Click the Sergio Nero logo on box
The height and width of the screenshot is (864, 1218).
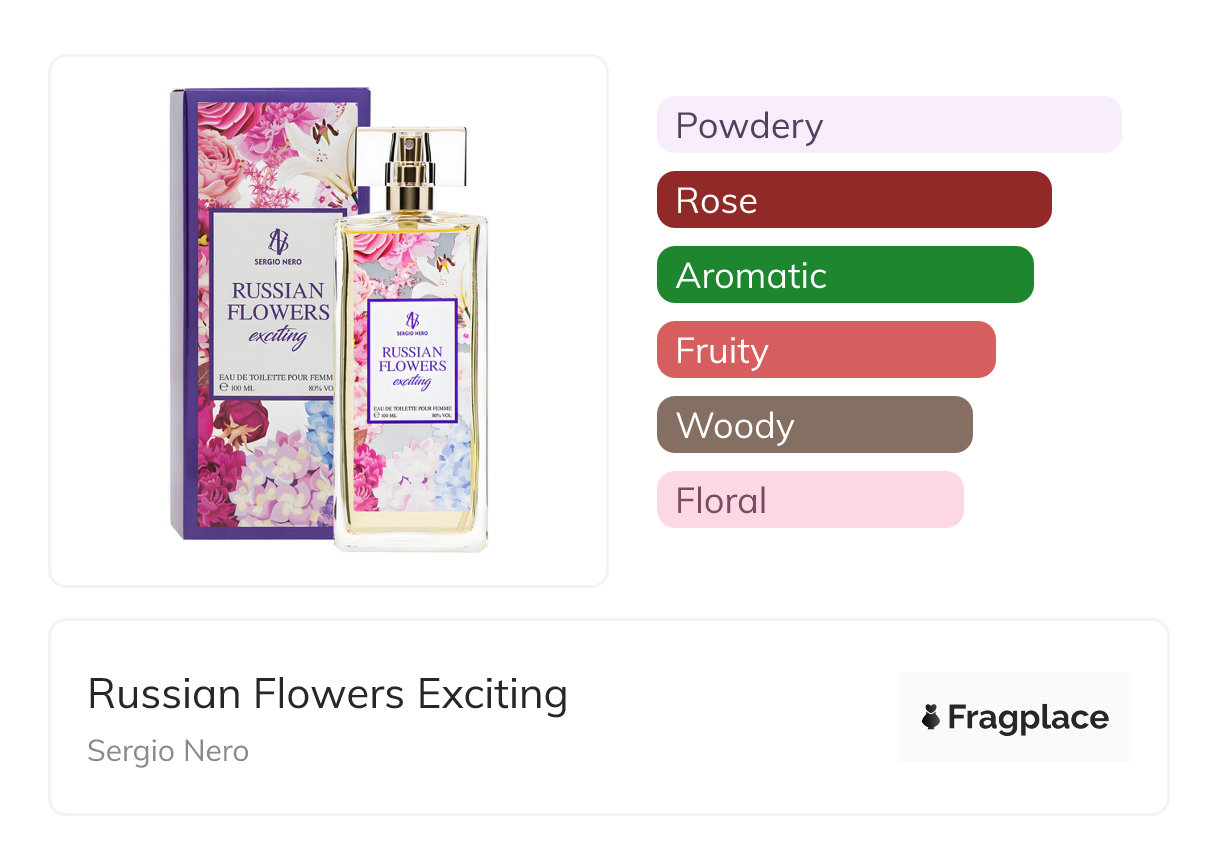coord(278,246)
